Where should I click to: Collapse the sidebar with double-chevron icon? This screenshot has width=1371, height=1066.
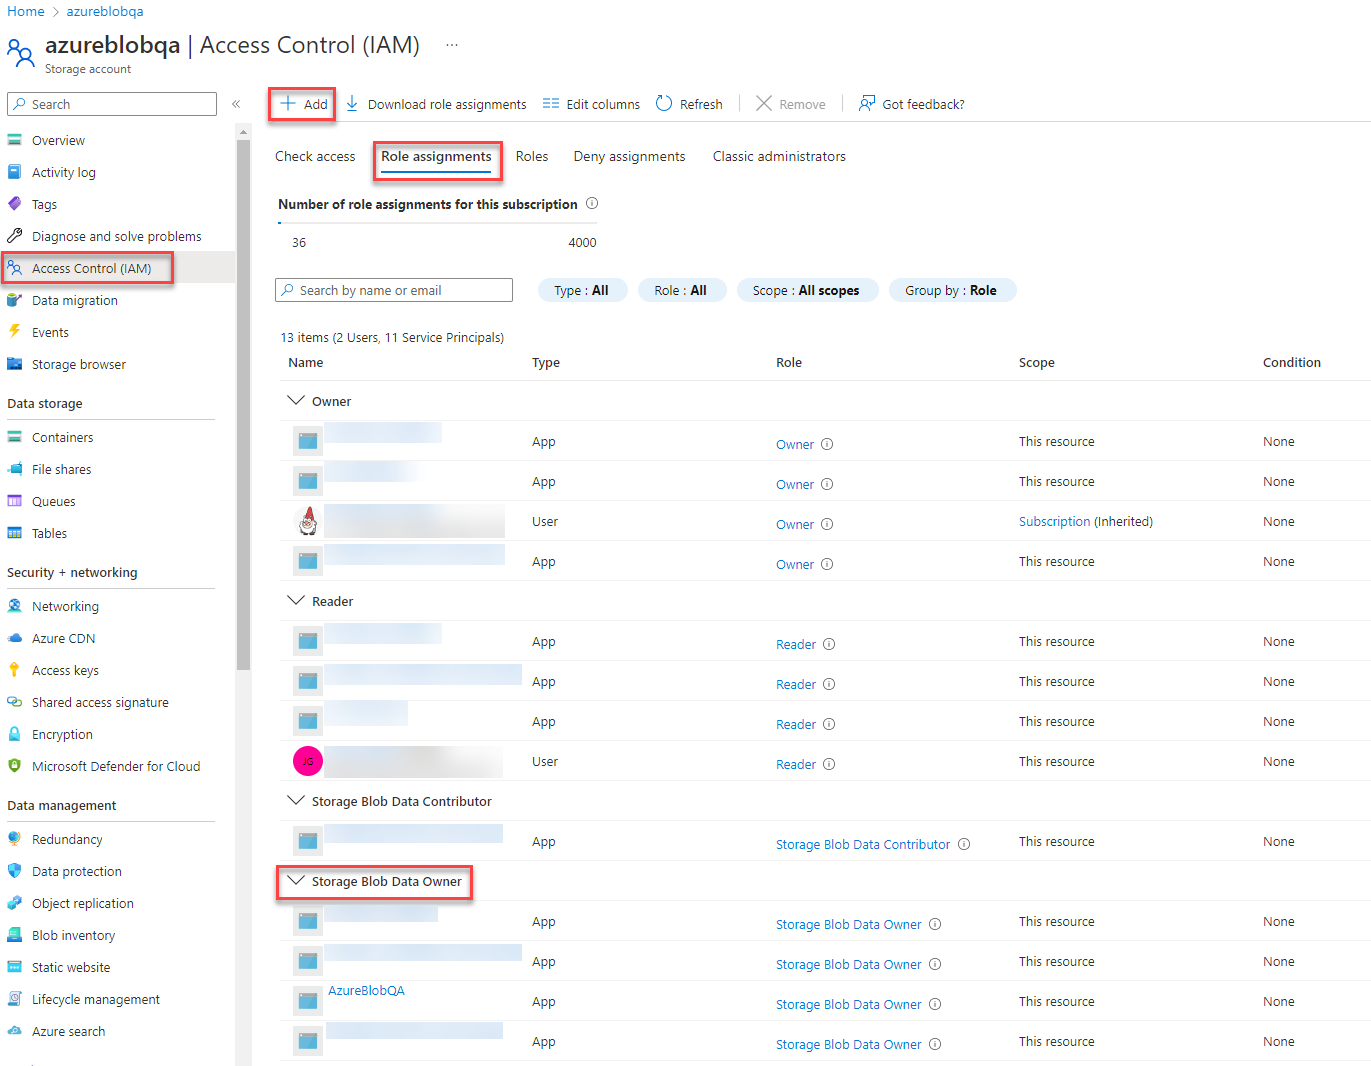tap(236, 104)
